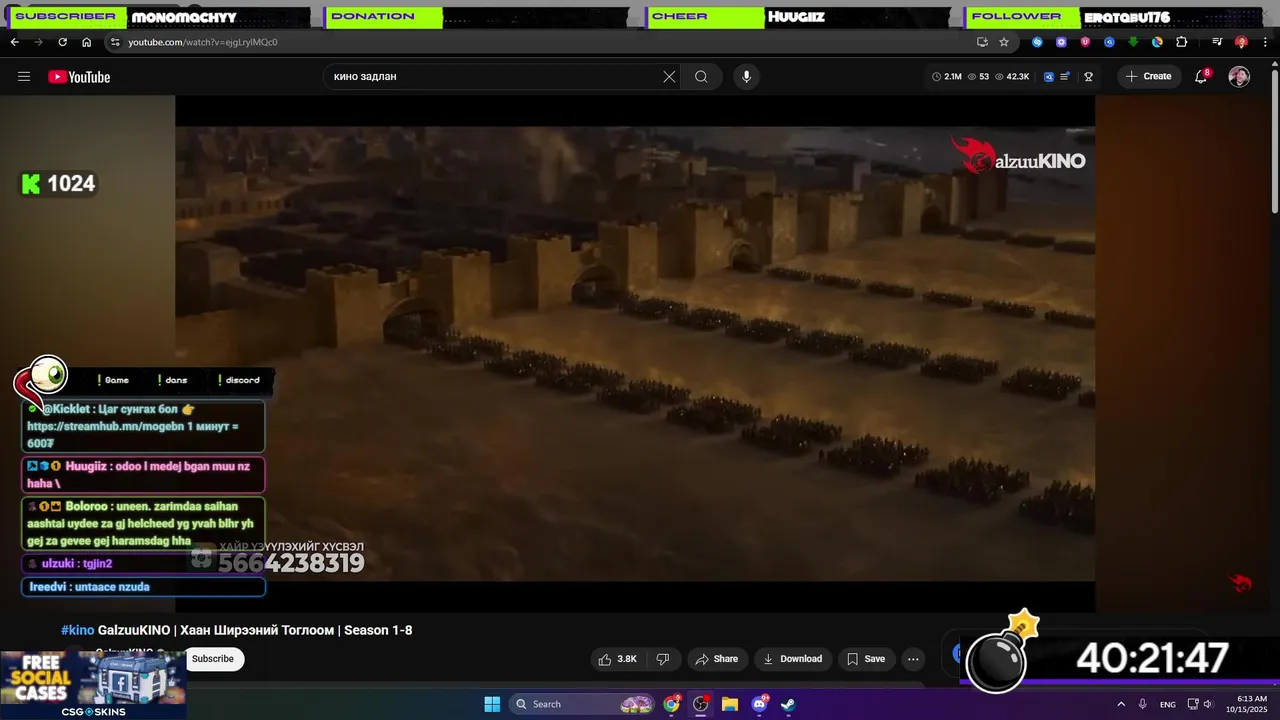Bookmark this page with star
This screenshot has width=1280, height=720.
click(1004, 42)
